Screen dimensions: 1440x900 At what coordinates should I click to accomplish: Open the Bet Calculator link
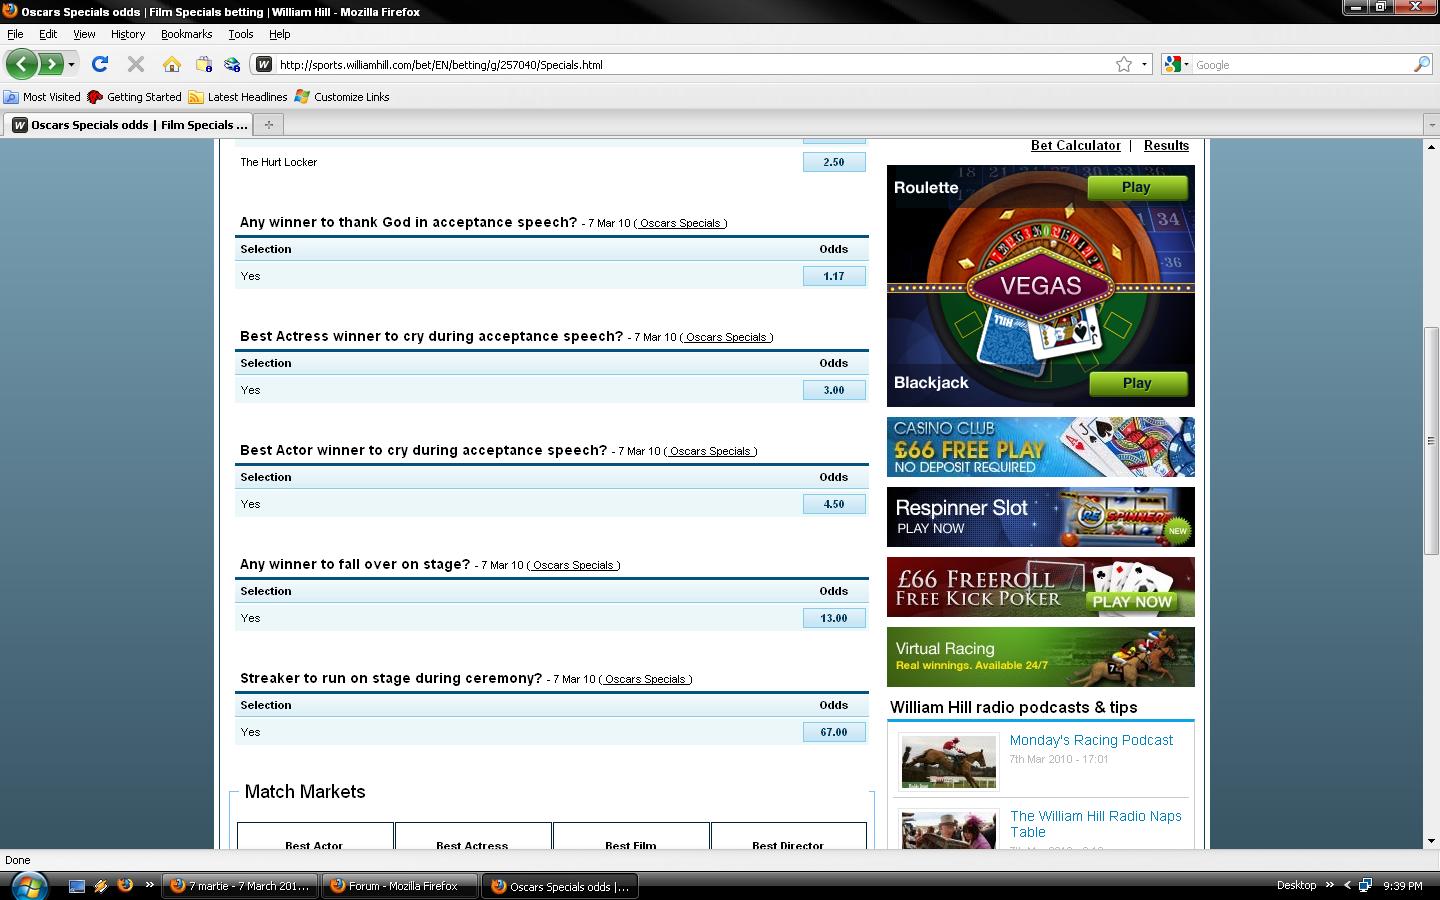tap(1075, 145)
